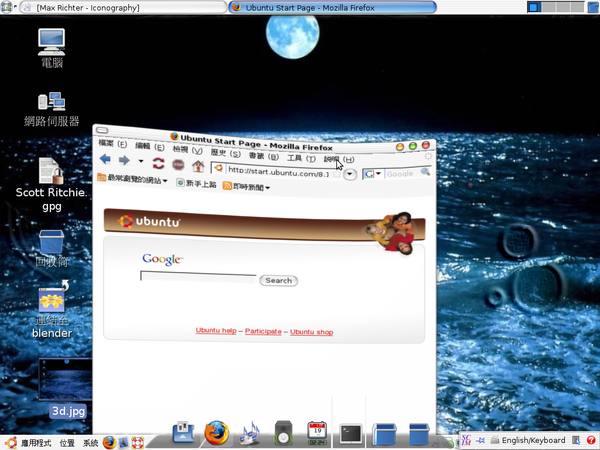Go to the home page via house icon
The height and width of the screenshot is (450, 600).
198,166
